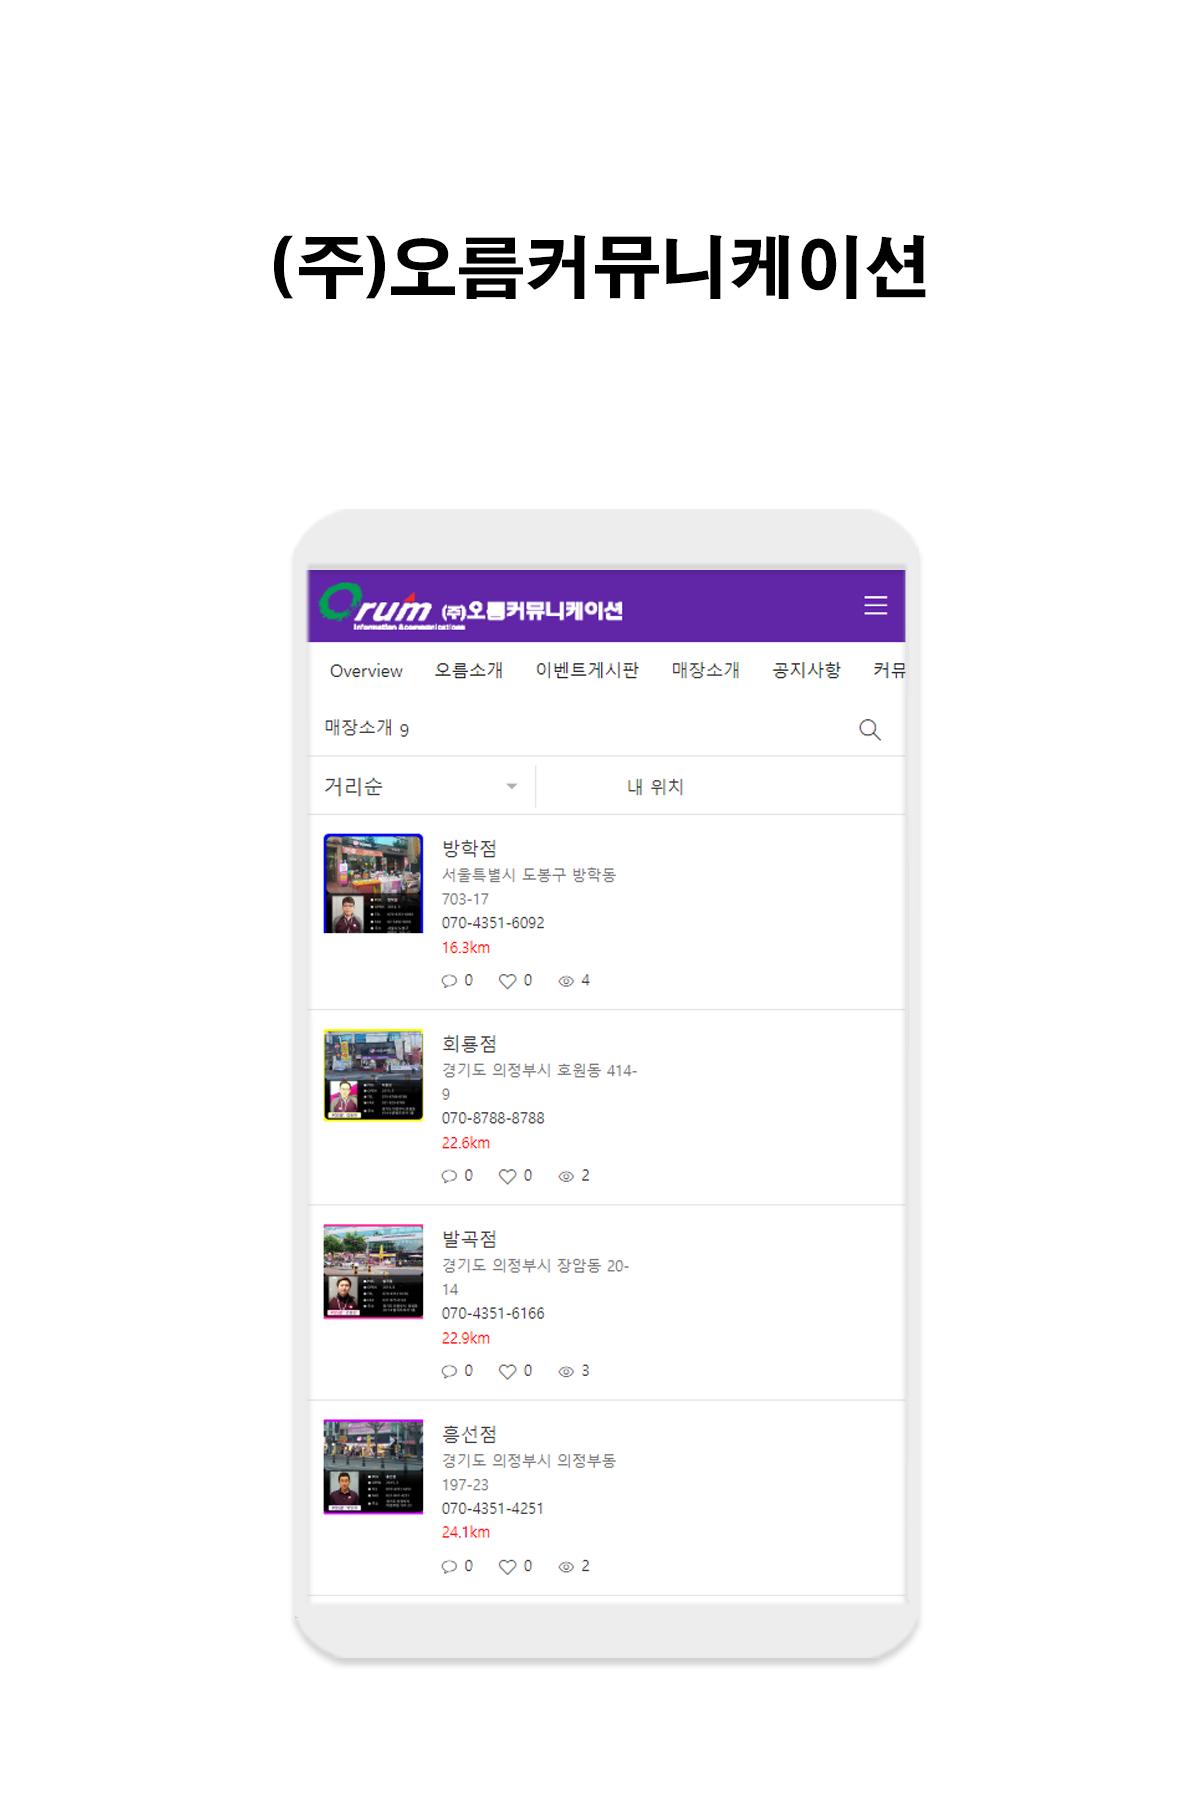Viewport: 1200px width, 1800px height.
Task: Open the 회룡점 store title
Action: [x=469, y=1043]
